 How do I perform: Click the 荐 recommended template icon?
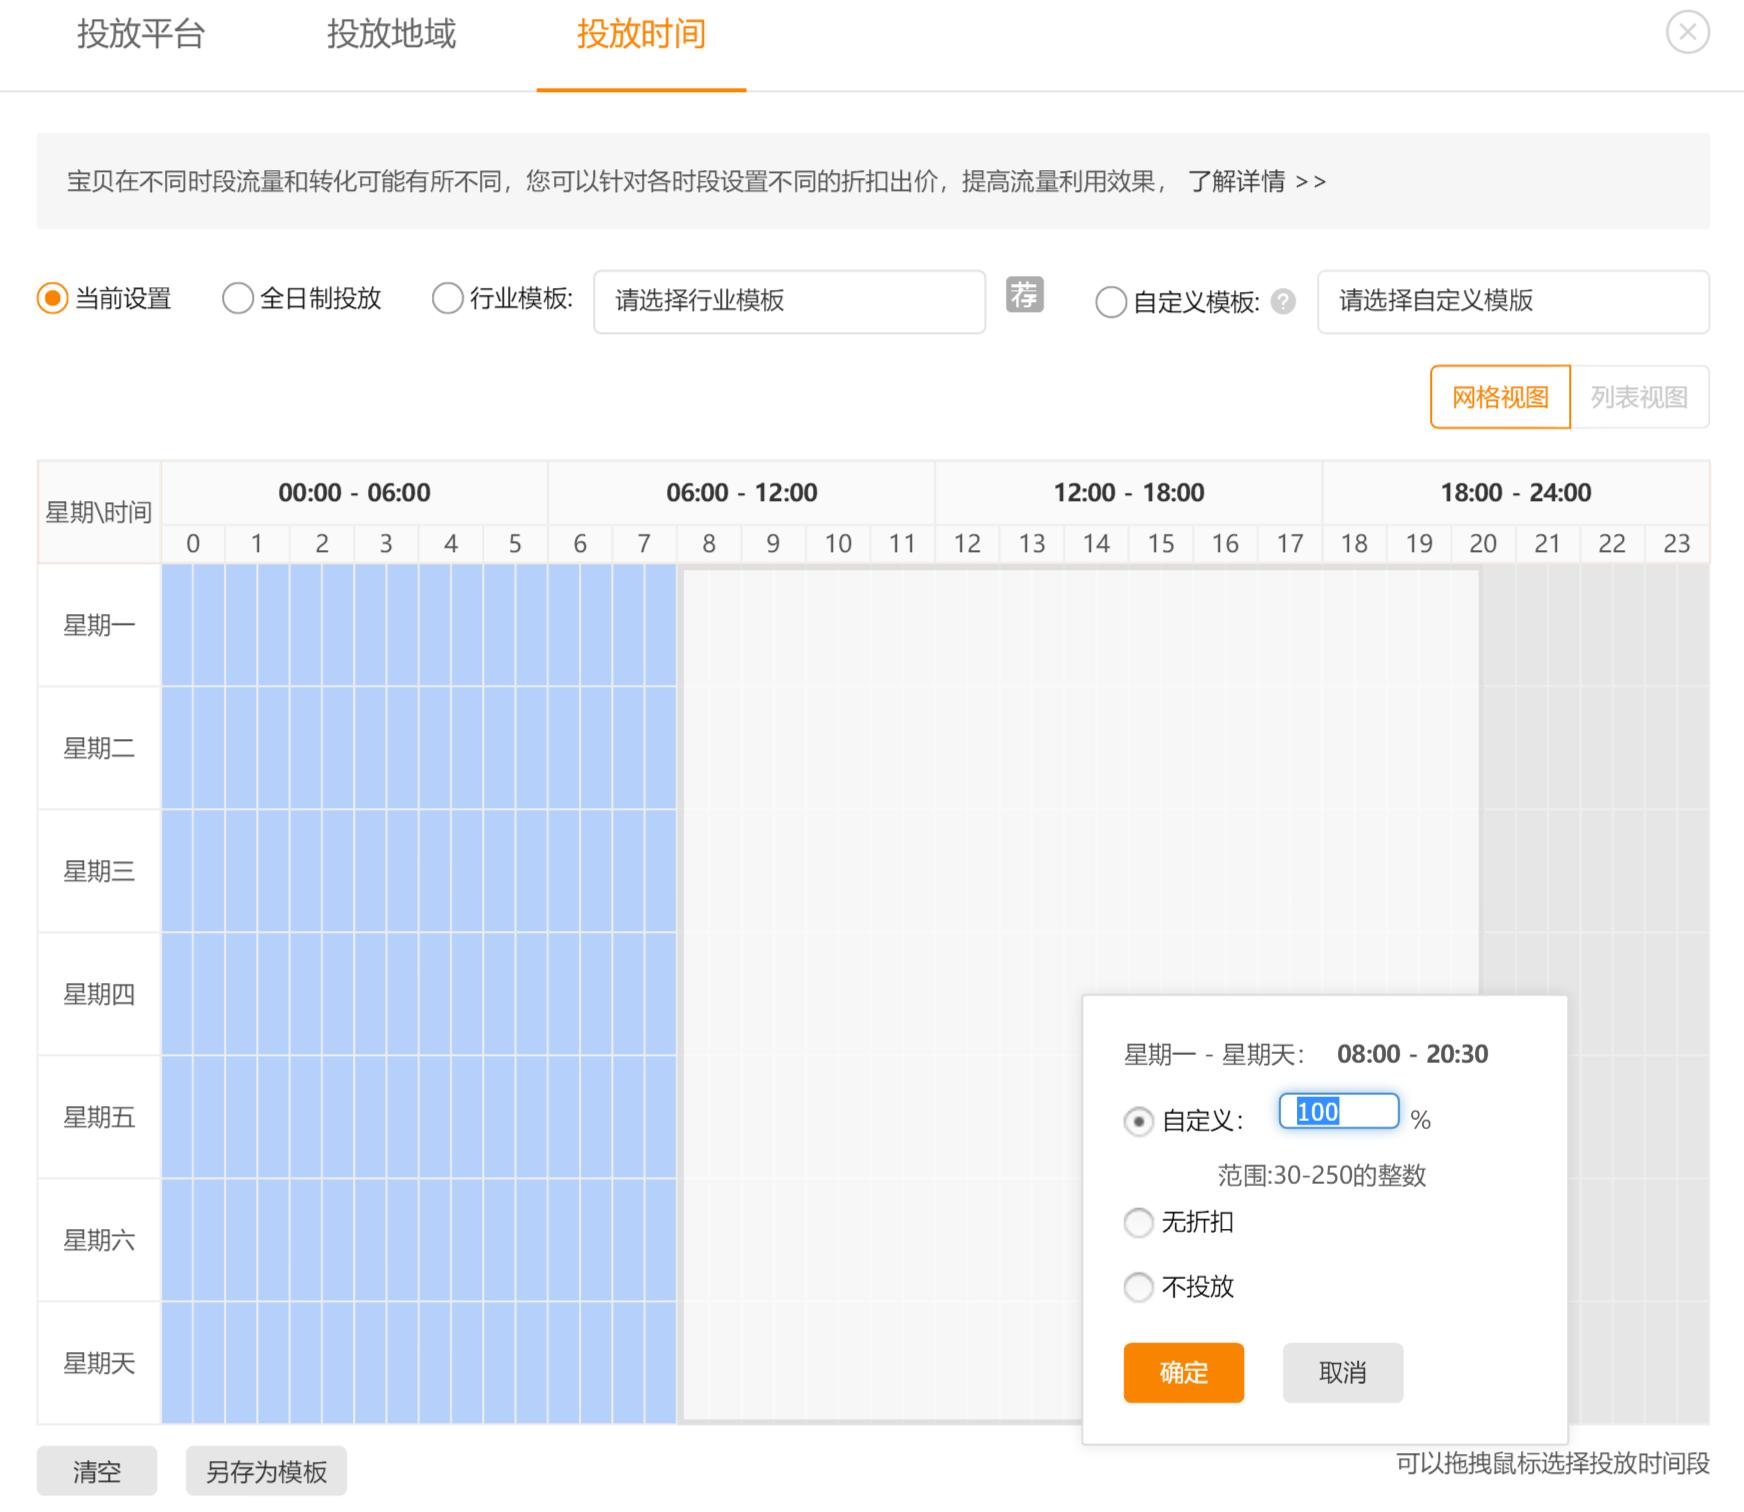coord(1024,296)
